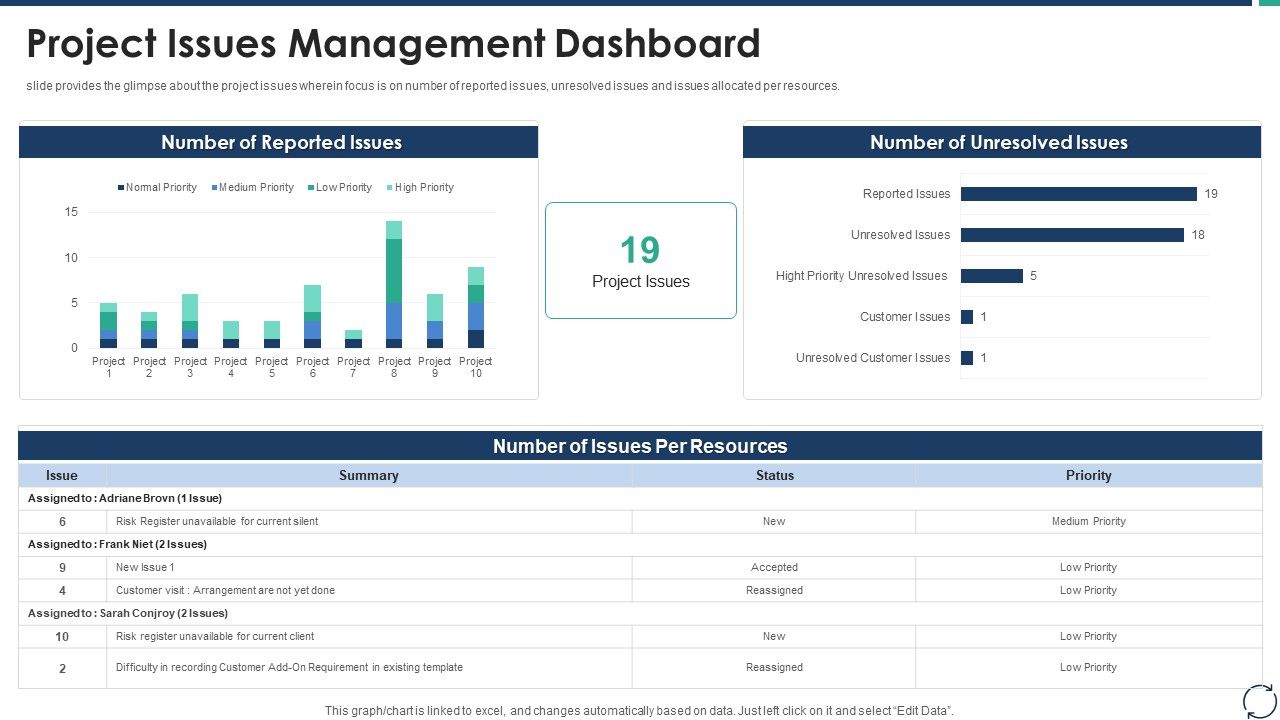Screen dimensions: 1280x720
Task: Click the Unresolved Customer Issues bar
Action: 967,358
